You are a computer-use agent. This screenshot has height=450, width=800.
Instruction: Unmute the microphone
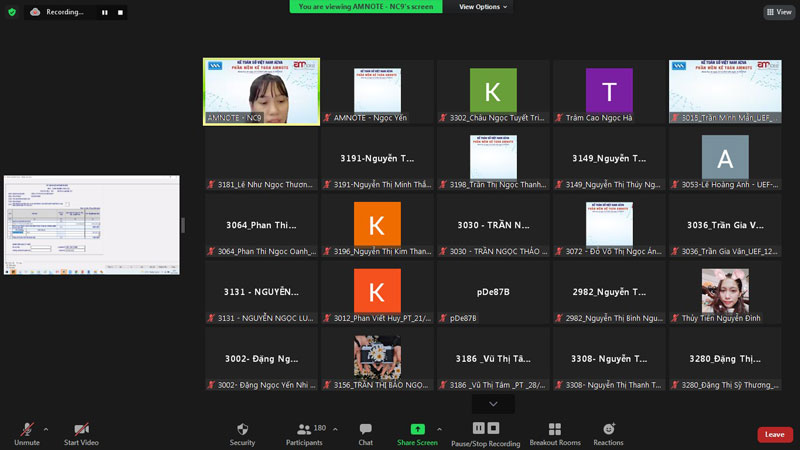click(x=26, y=431)
